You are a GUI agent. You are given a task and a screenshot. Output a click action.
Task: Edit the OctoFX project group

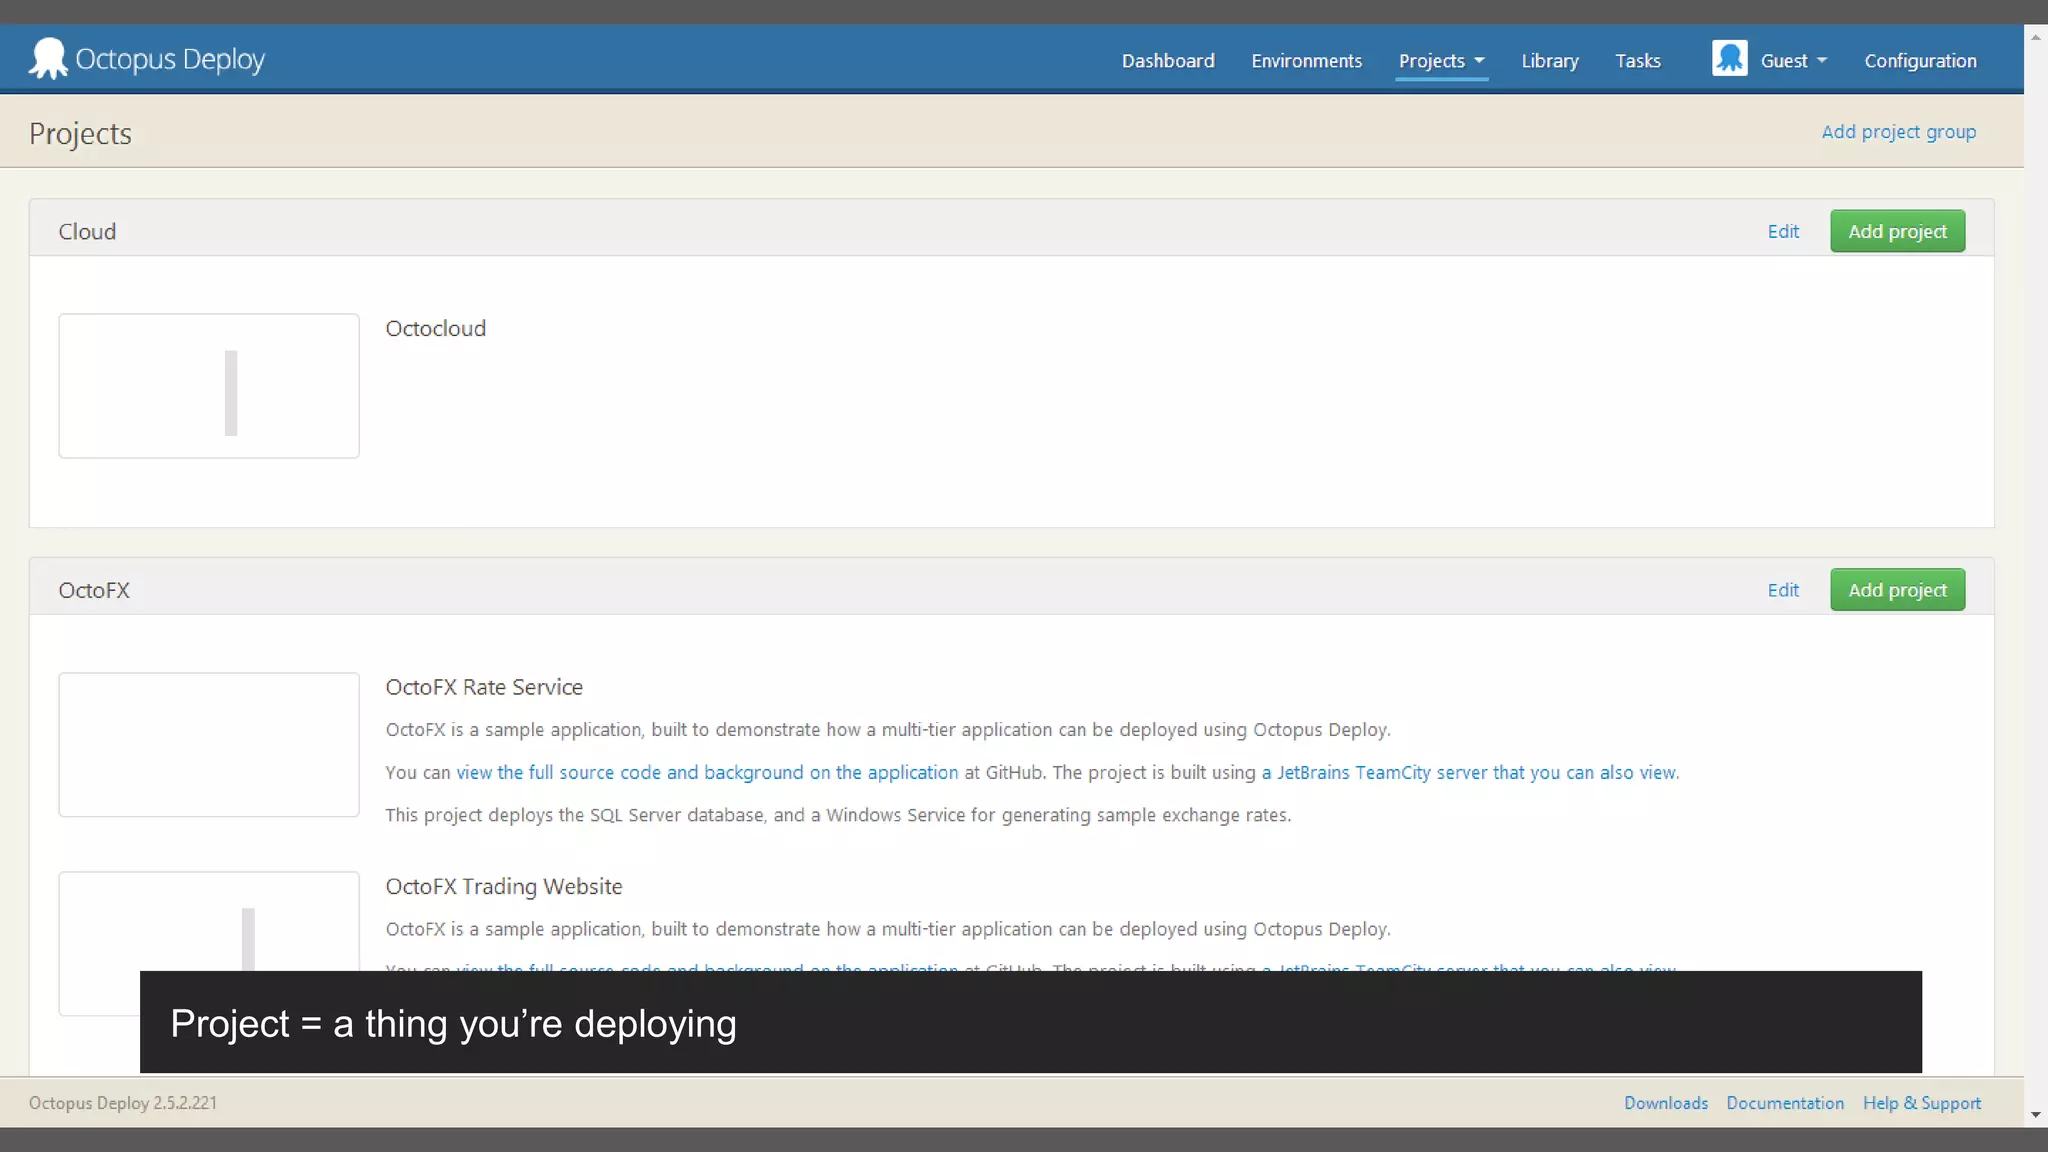click(x=1782, y=590)
